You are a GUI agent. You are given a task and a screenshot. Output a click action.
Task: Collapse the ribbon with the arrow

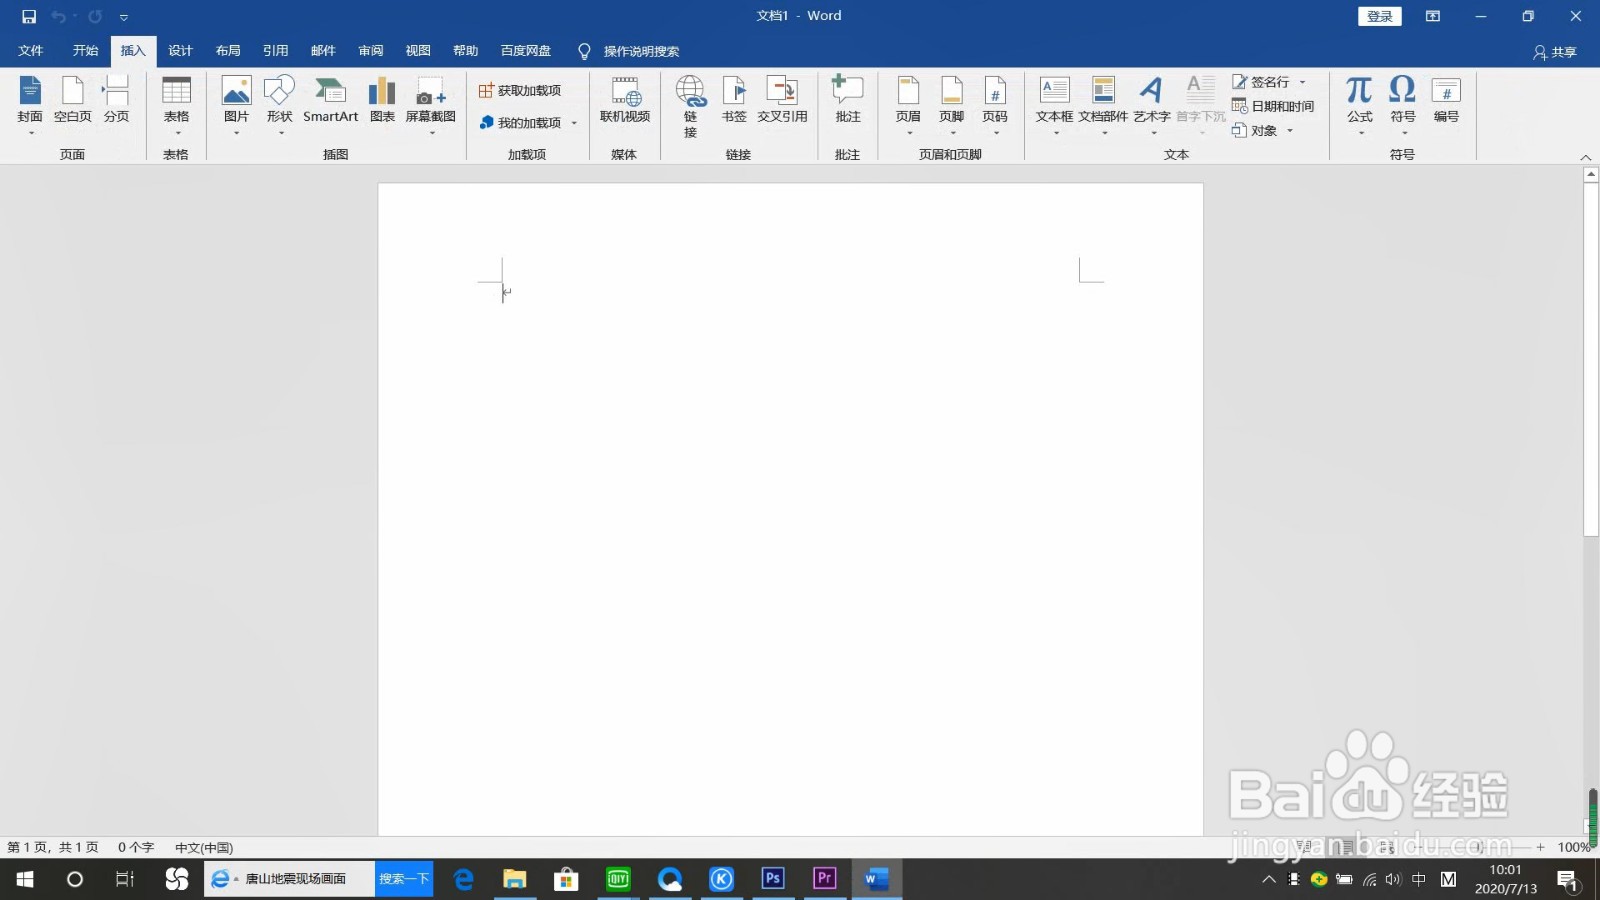coord(1585,157)
